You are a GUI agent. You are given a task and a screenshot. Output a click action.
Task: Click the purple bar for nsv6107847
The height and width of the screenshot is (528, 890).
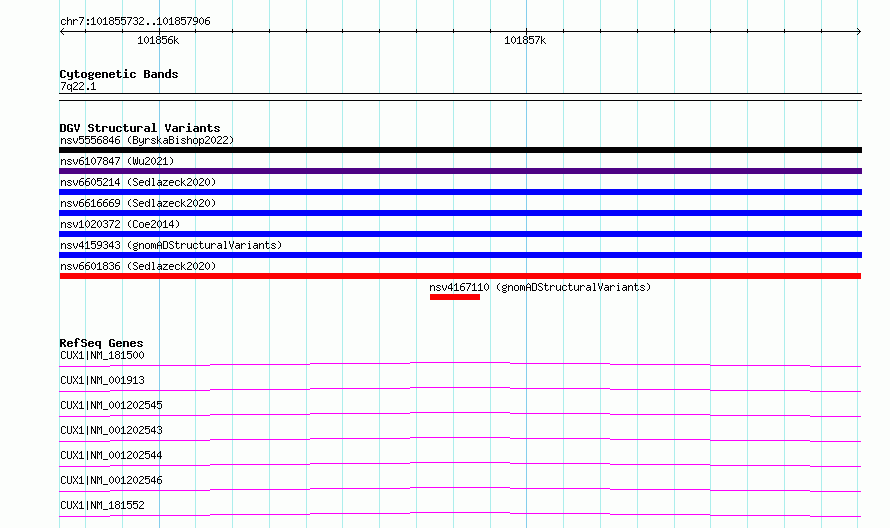pos(460,171)
